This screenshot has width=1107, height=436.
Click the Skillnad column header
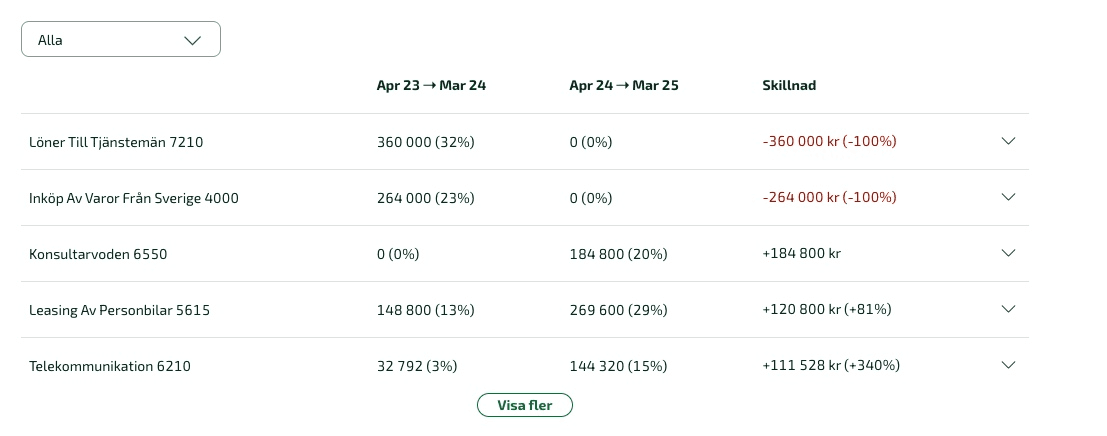pyautogui.click(x=789, y=85)
